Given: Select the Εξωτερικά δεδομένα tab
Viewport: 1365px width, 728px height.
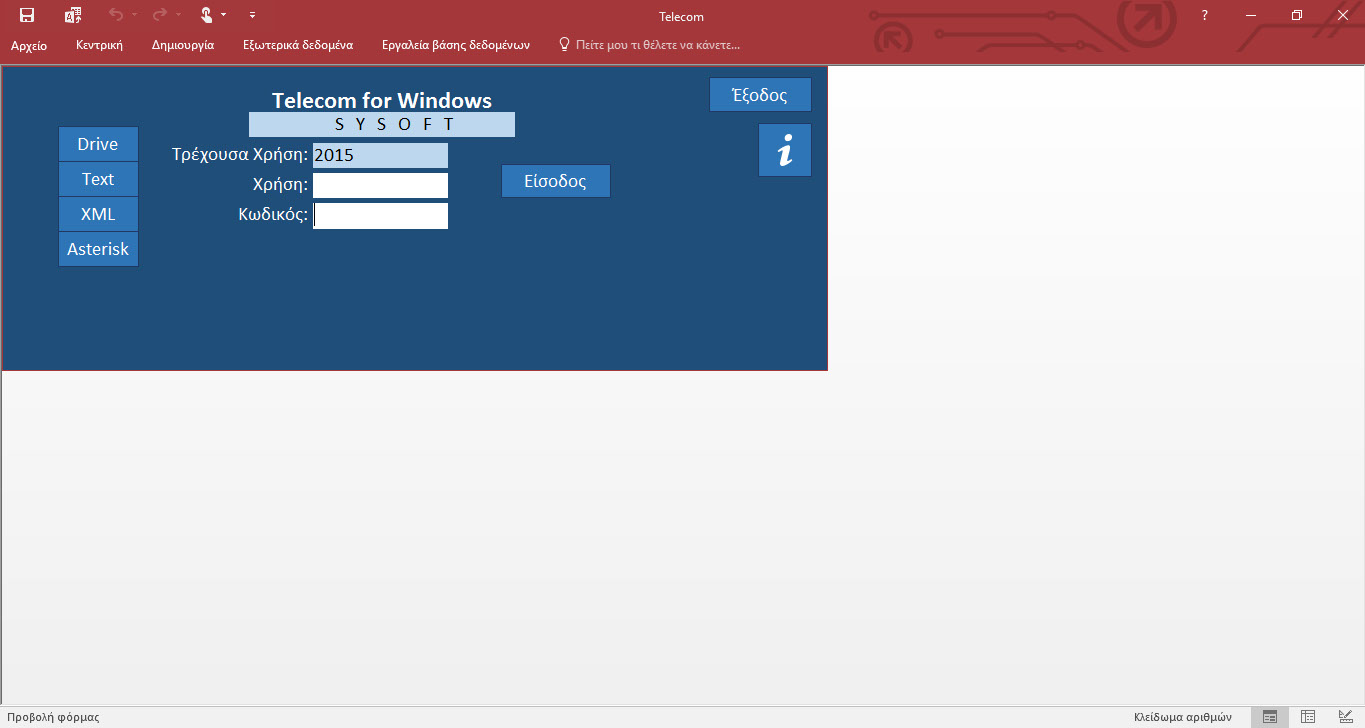Looking at the screenshot, I should pyautogui.click(x=298, y=45).
